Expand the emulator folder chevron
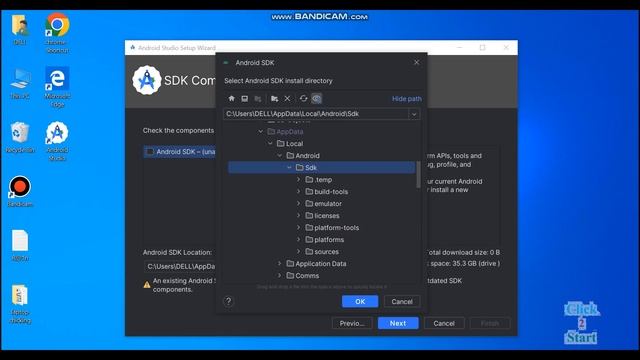Viewport: 640px width, 360px height. pyautogui.click(x=299, y=203)
